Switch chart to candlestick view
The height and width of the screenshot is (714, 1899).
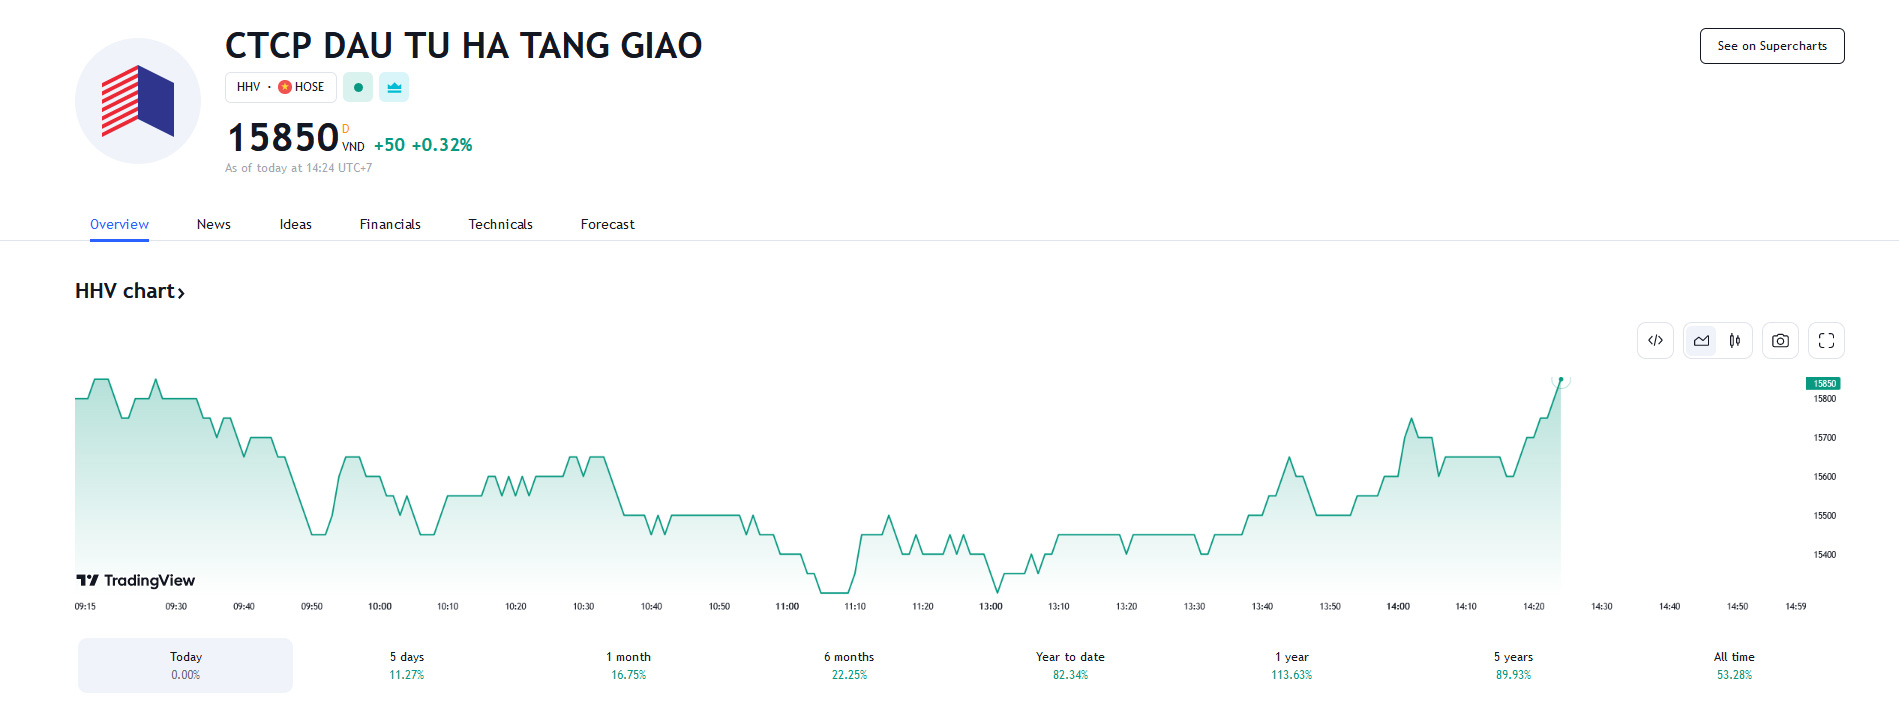coord(1735,340)
